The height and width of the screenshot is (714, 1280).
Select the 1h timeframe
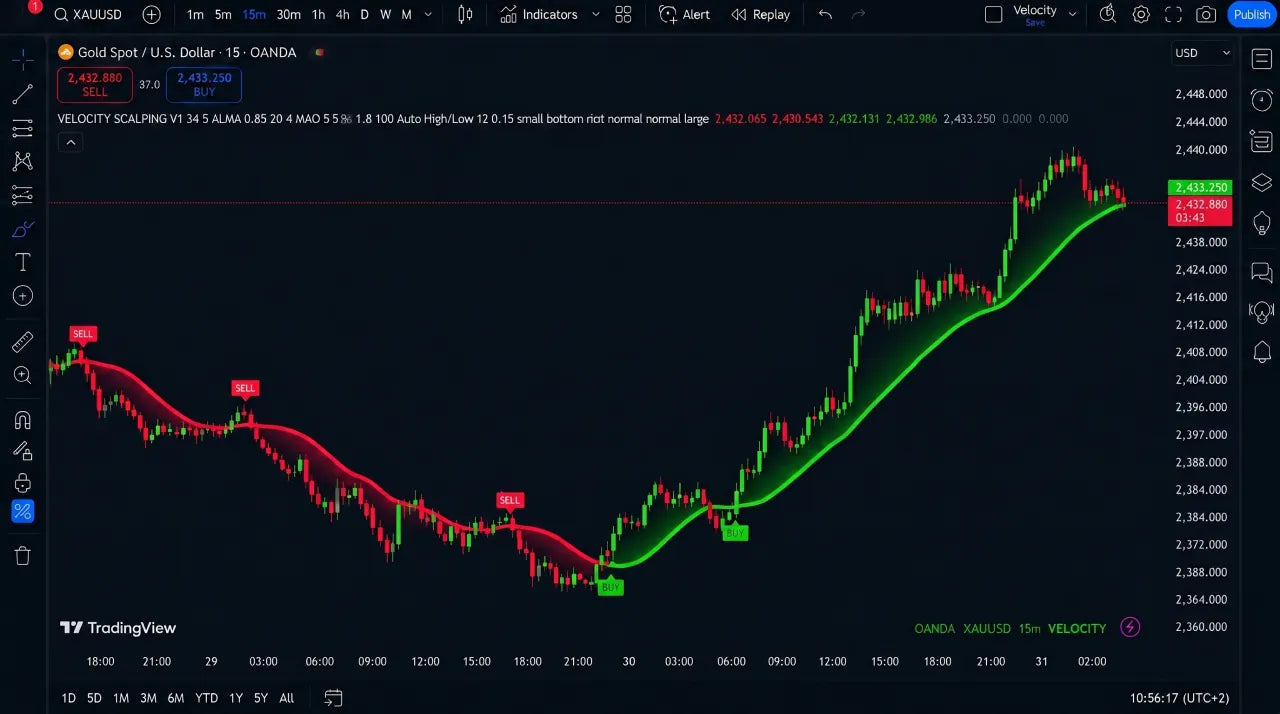coord(318,15)
